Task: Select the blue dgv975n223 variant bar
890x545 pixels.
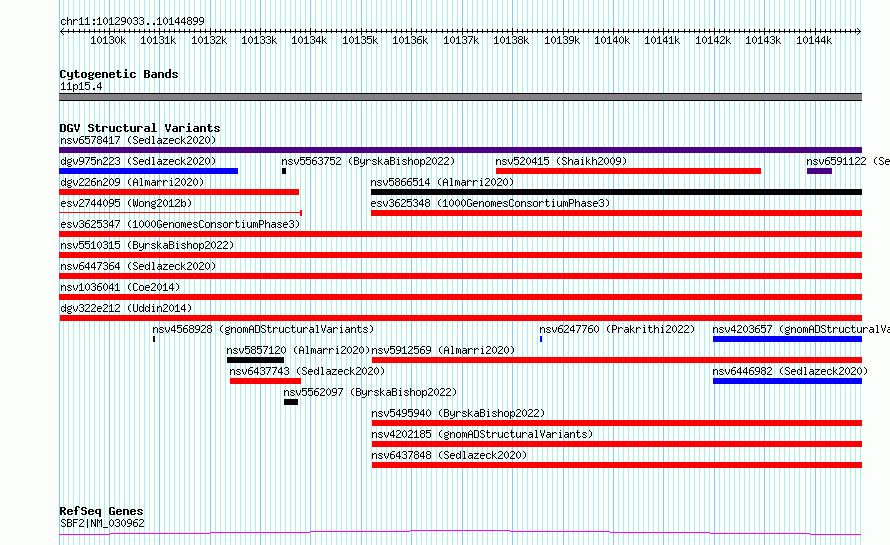Action: 149,171
